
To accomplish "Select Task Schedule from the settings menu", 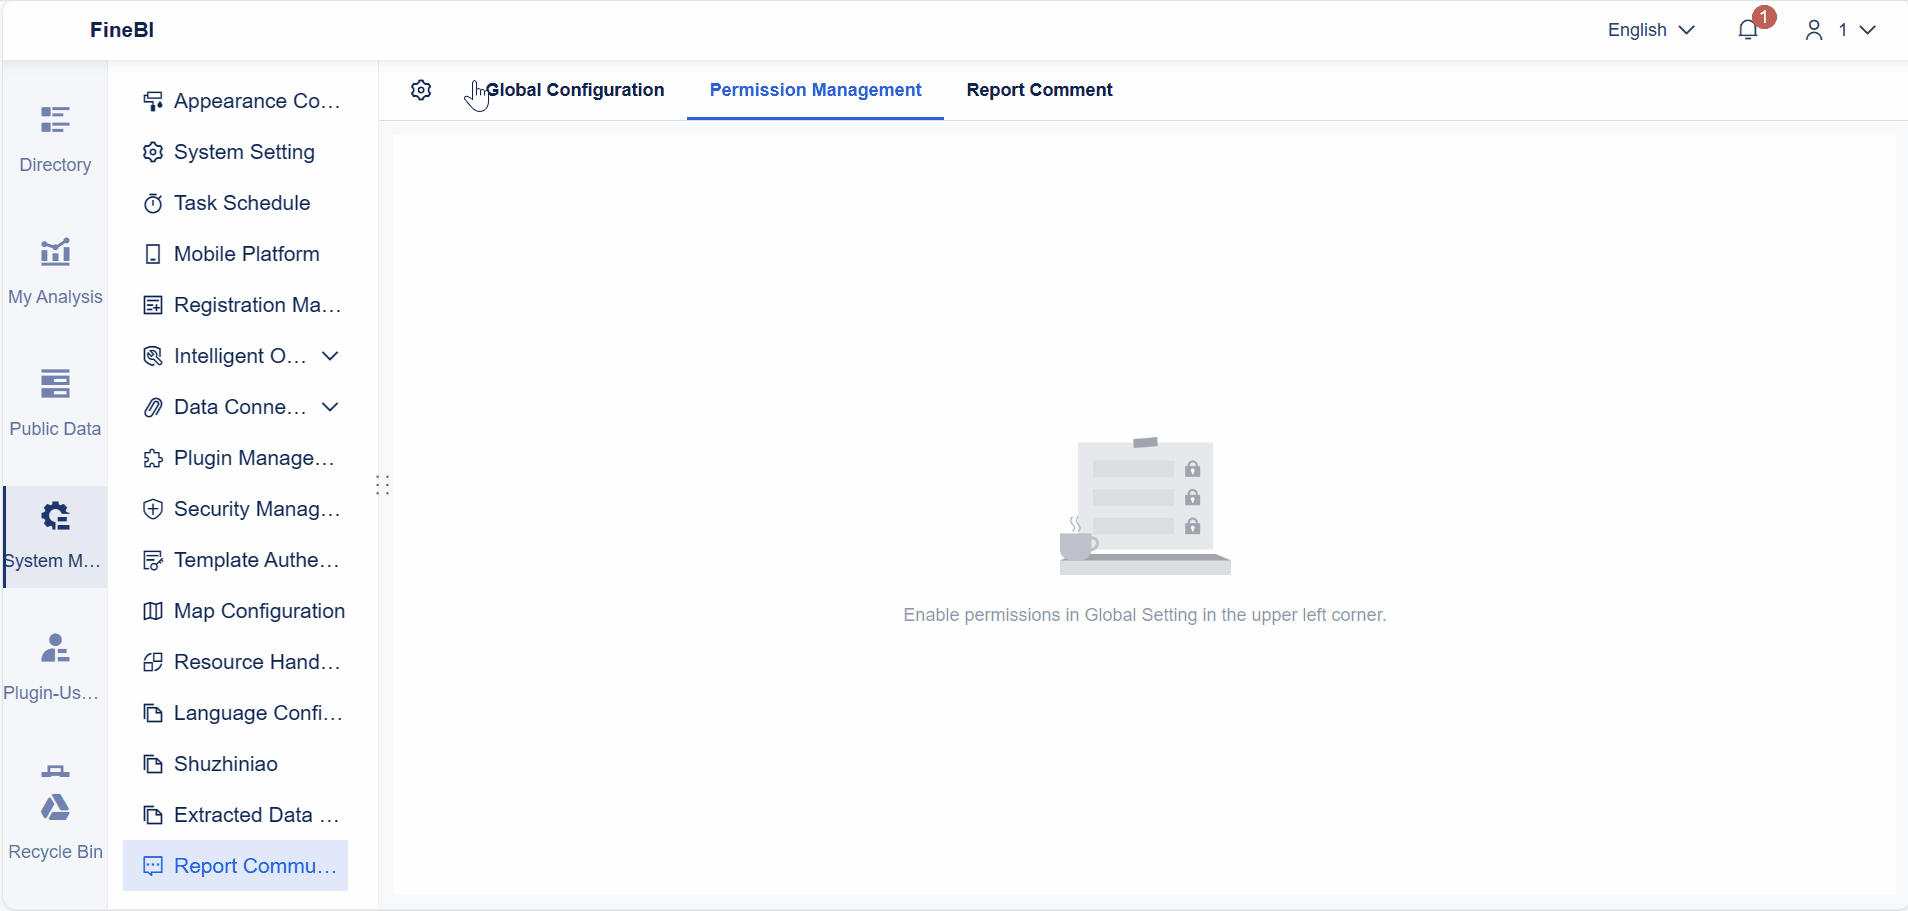I will click(242, 203).
